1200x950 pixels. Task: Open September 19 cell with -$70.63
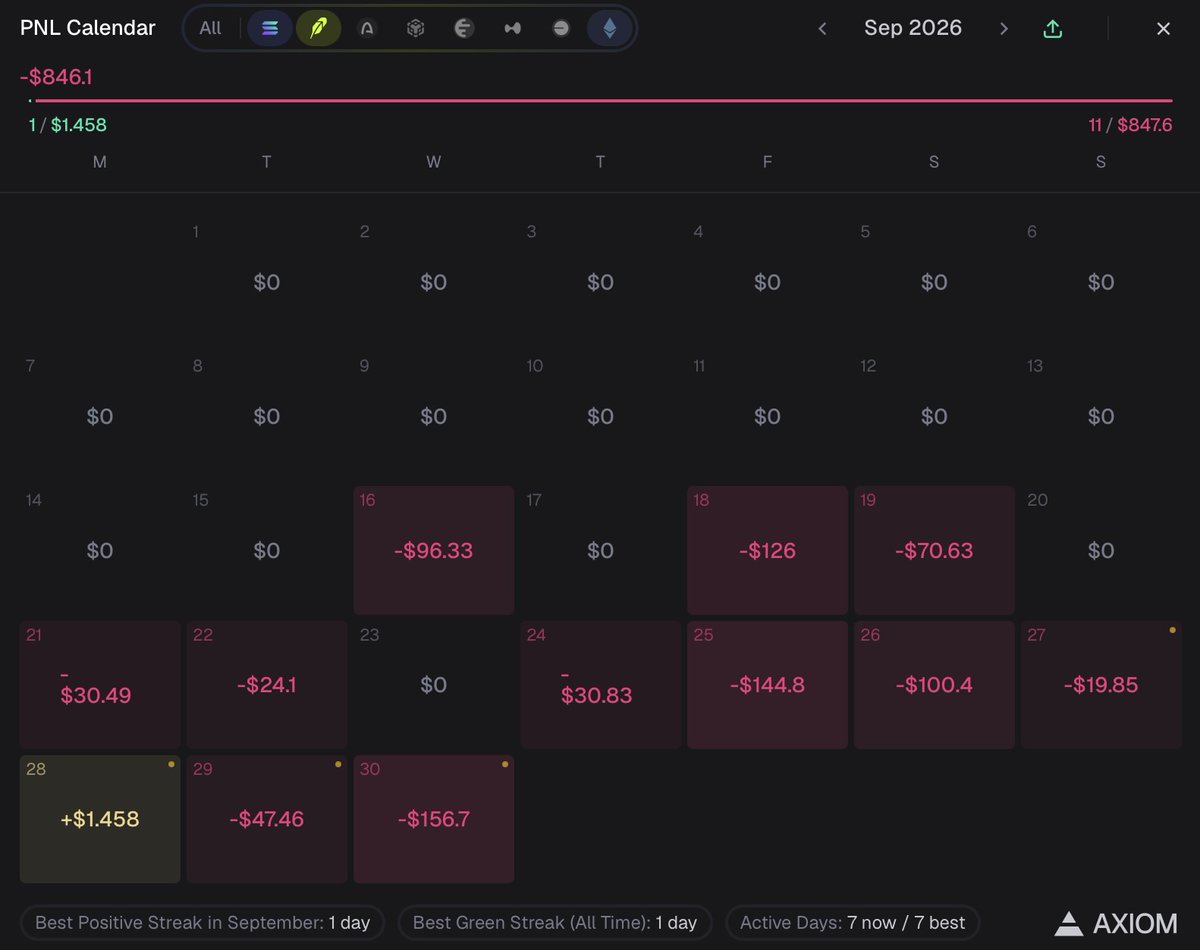pos(934,550)
